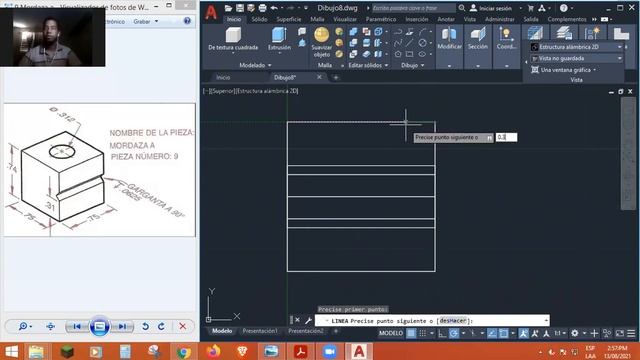
Task: Open the Presentación1 layout tab
Action: [260, 331]
